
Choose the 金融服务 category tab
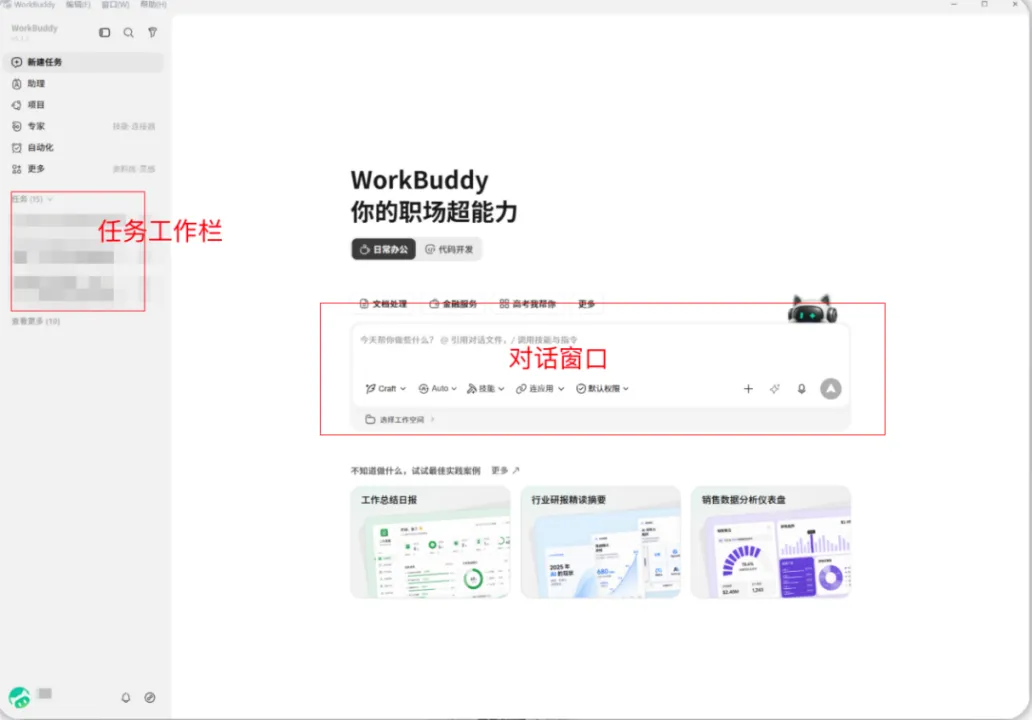pos(453,303)
